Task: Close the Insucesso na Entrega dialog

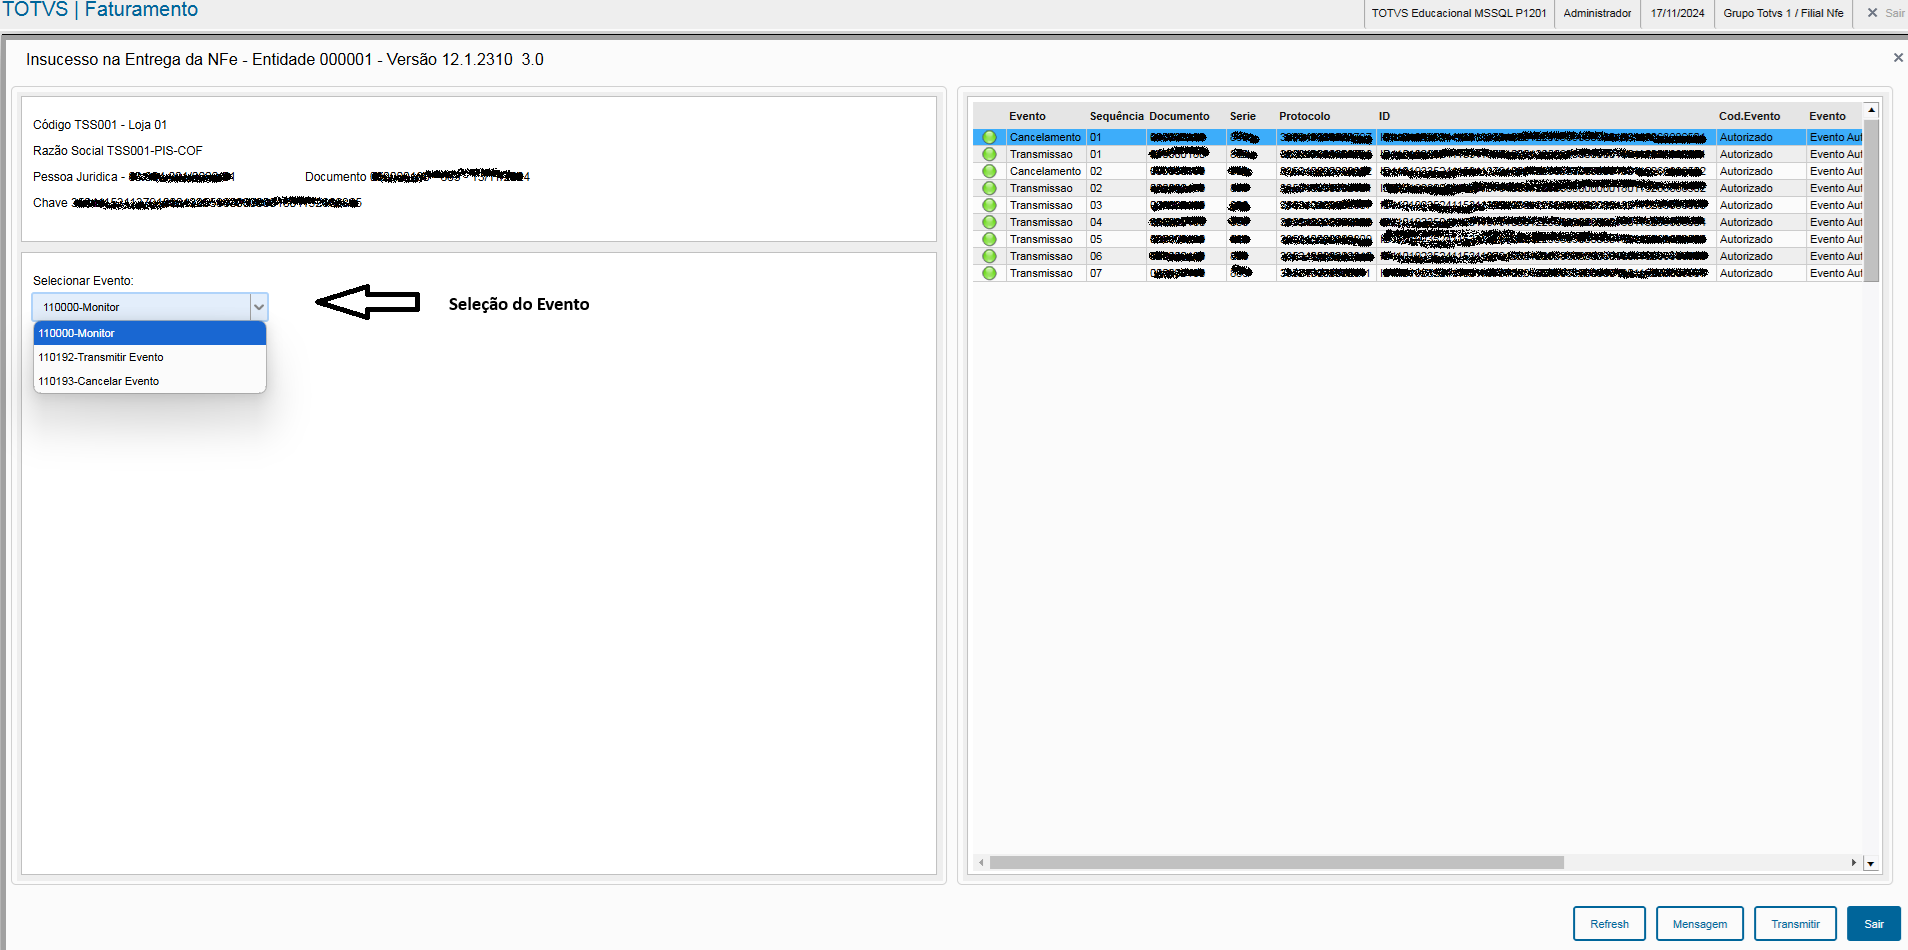Action: (1897, 58)
